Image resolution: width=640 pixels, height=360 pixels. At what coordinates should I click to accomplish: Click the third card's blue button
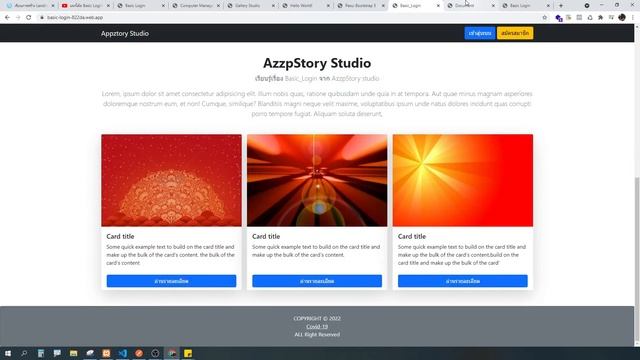pos(463,281)
